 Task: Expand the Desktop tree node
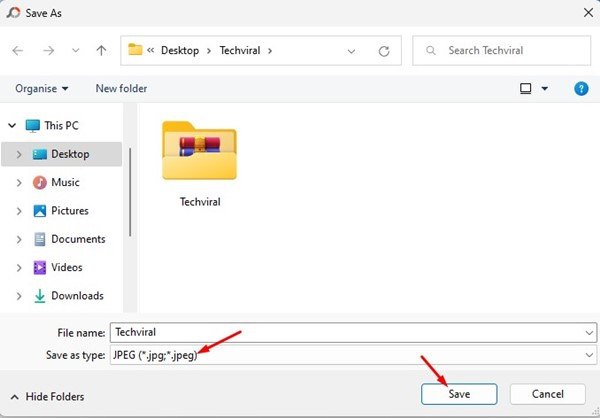pos(19,154)
